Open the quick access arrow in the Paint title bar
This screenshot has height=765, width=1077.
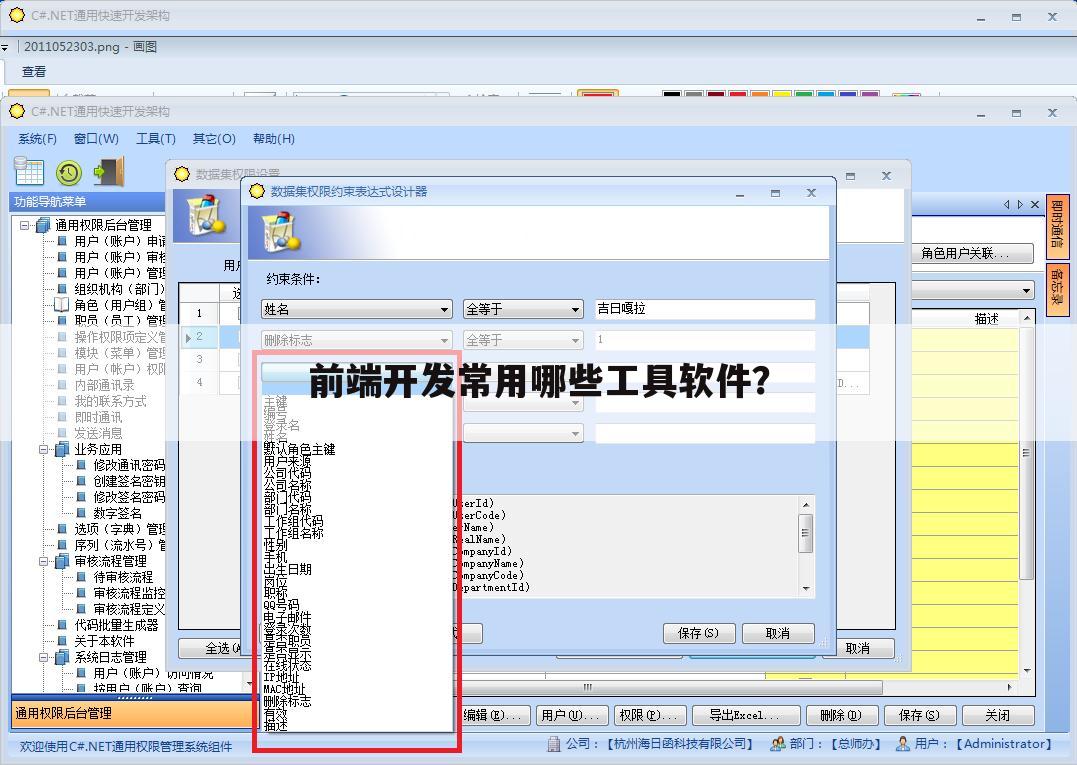coord(5,47)
